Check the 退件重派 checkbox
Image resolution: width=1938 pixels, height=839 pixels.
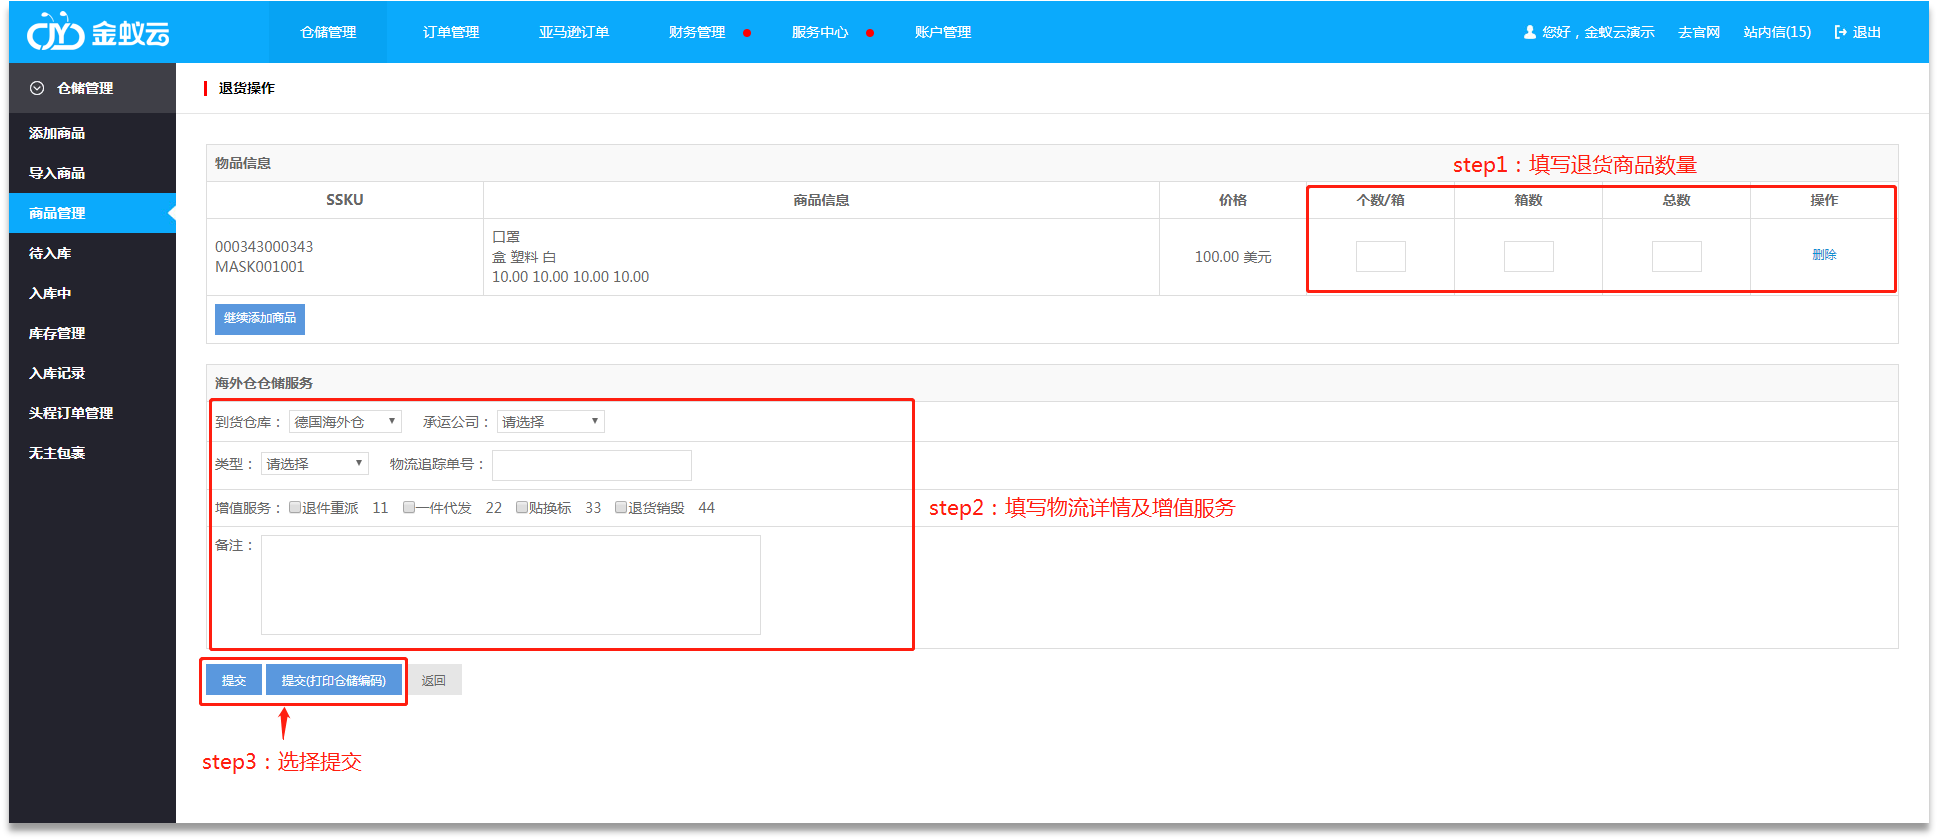tap(295, 507)
